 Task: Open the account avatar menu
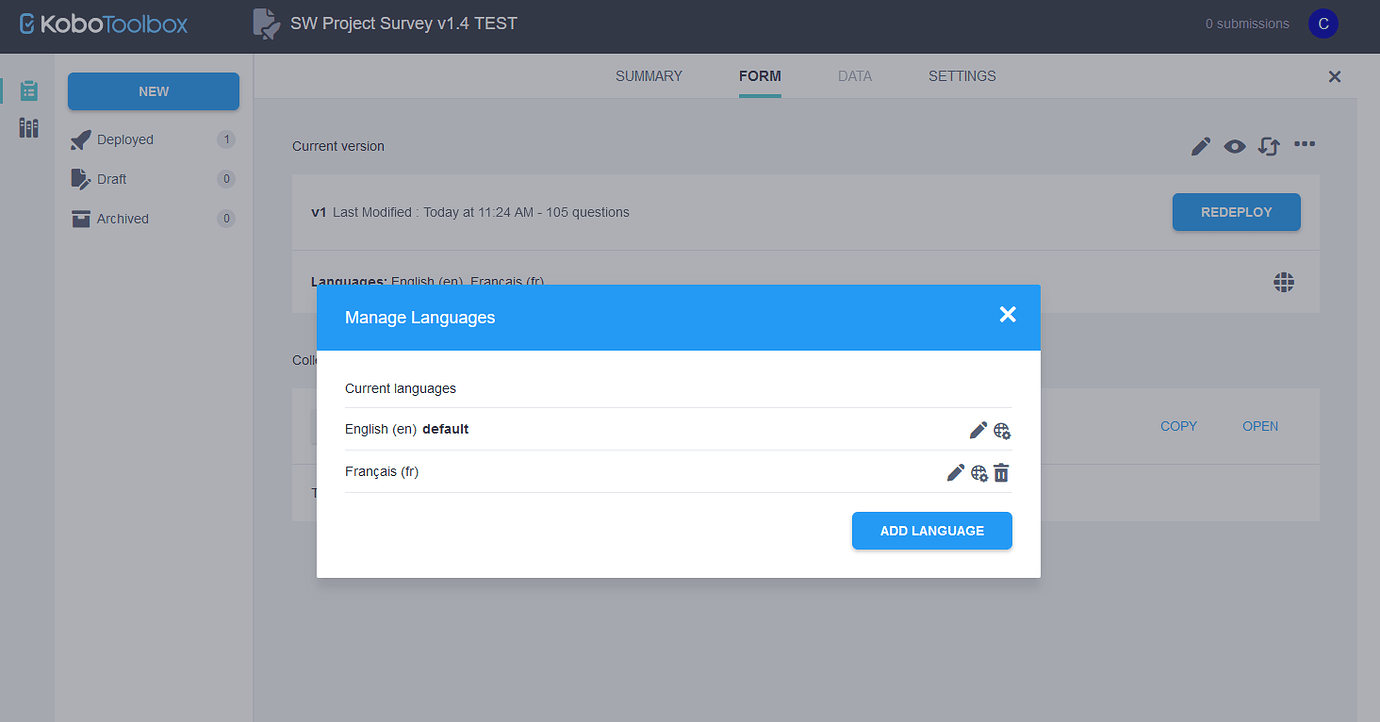[x=1323, y=22]
